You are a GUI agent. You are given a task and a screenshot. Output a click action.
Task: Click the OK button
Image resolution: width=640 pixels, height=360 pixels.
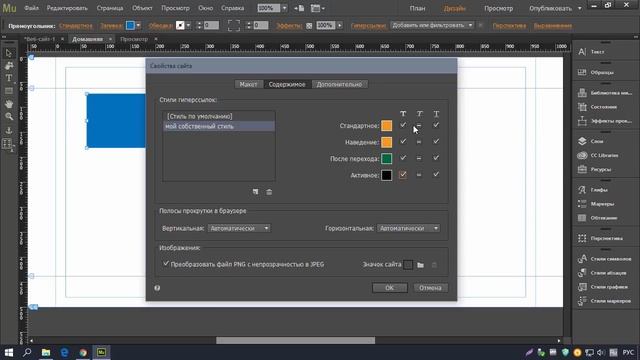click(389, 288)
